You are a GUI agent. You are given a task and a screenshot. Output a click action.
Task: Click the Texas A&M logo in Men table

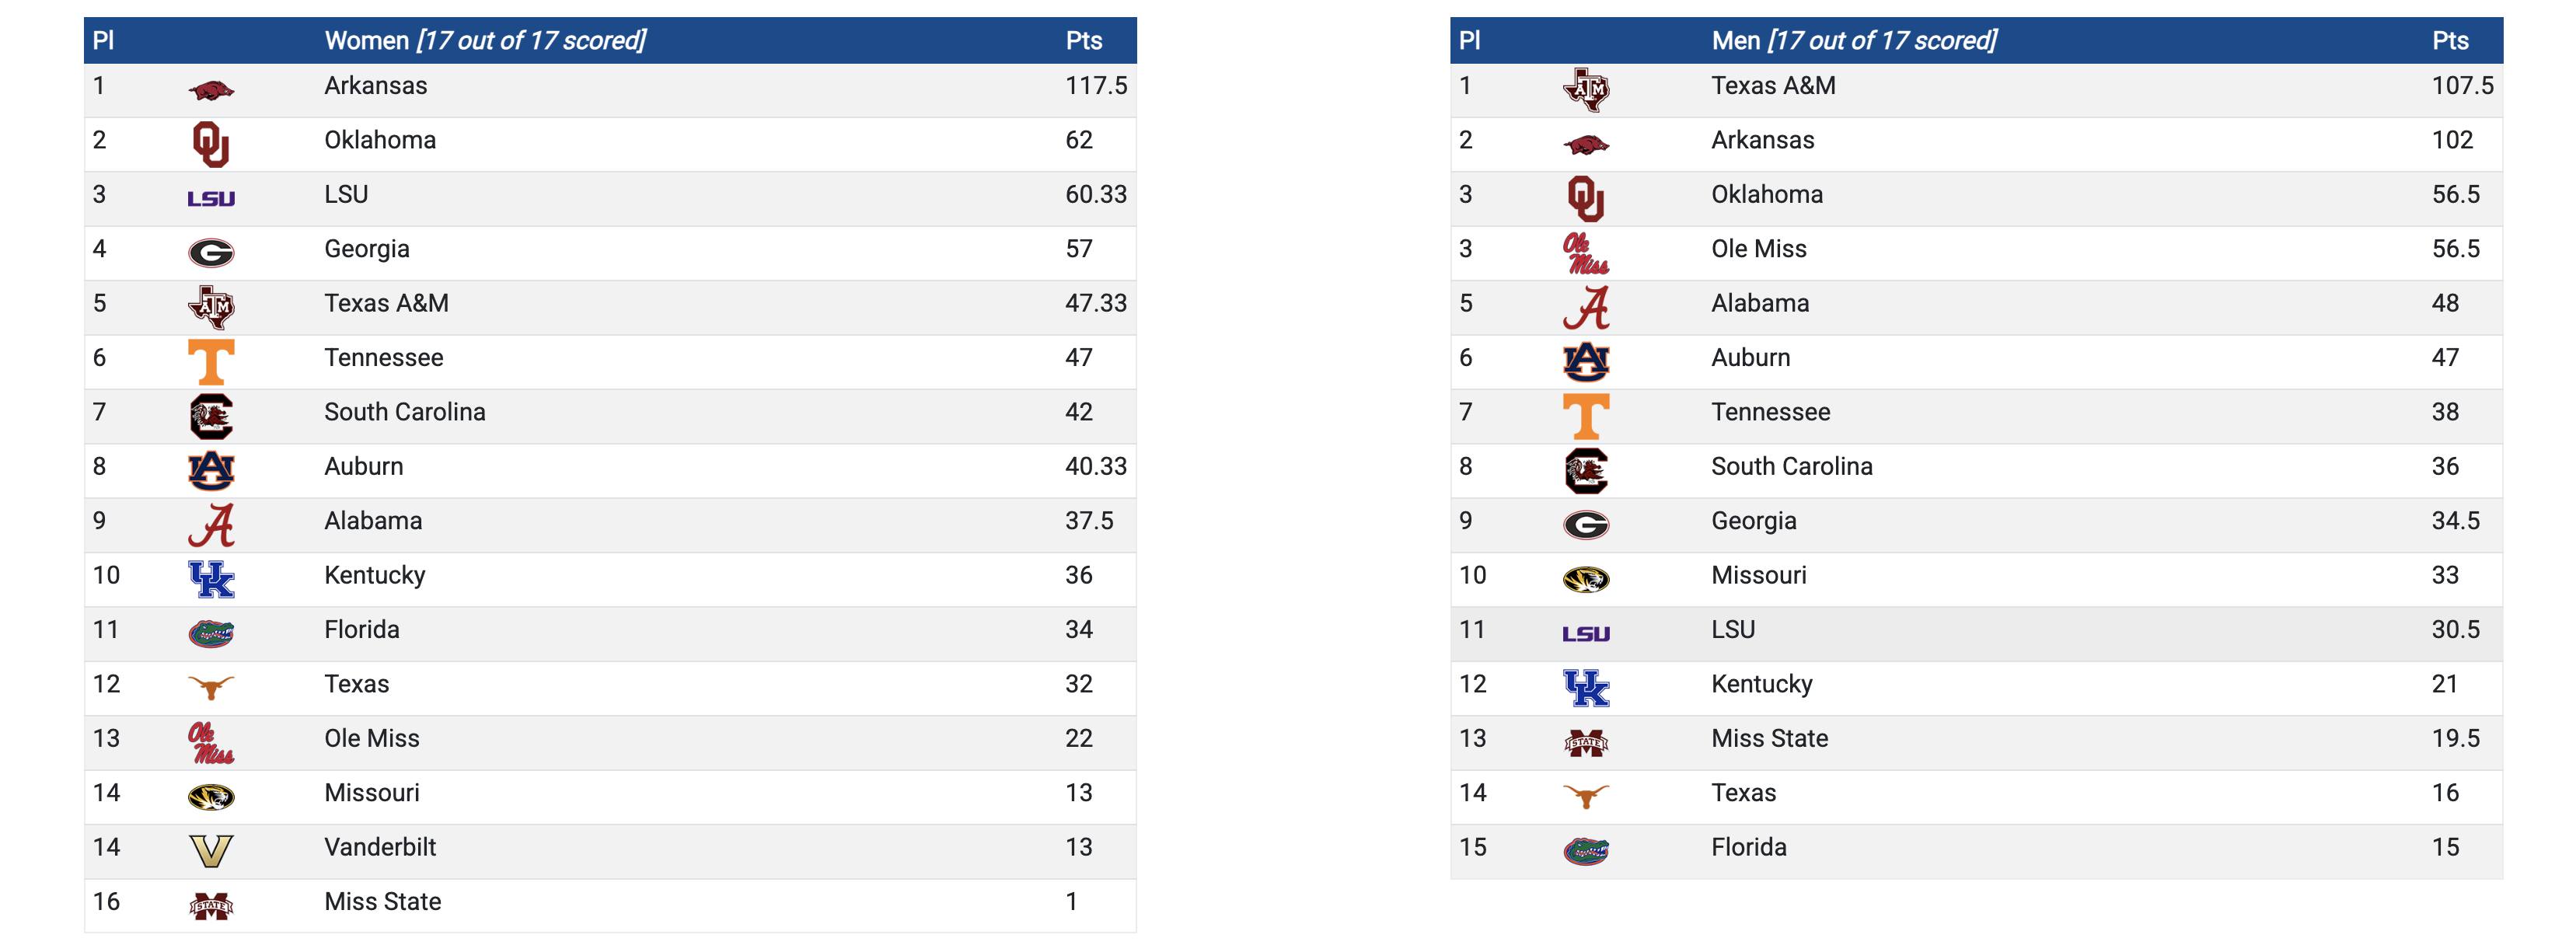pos(1585,90)
